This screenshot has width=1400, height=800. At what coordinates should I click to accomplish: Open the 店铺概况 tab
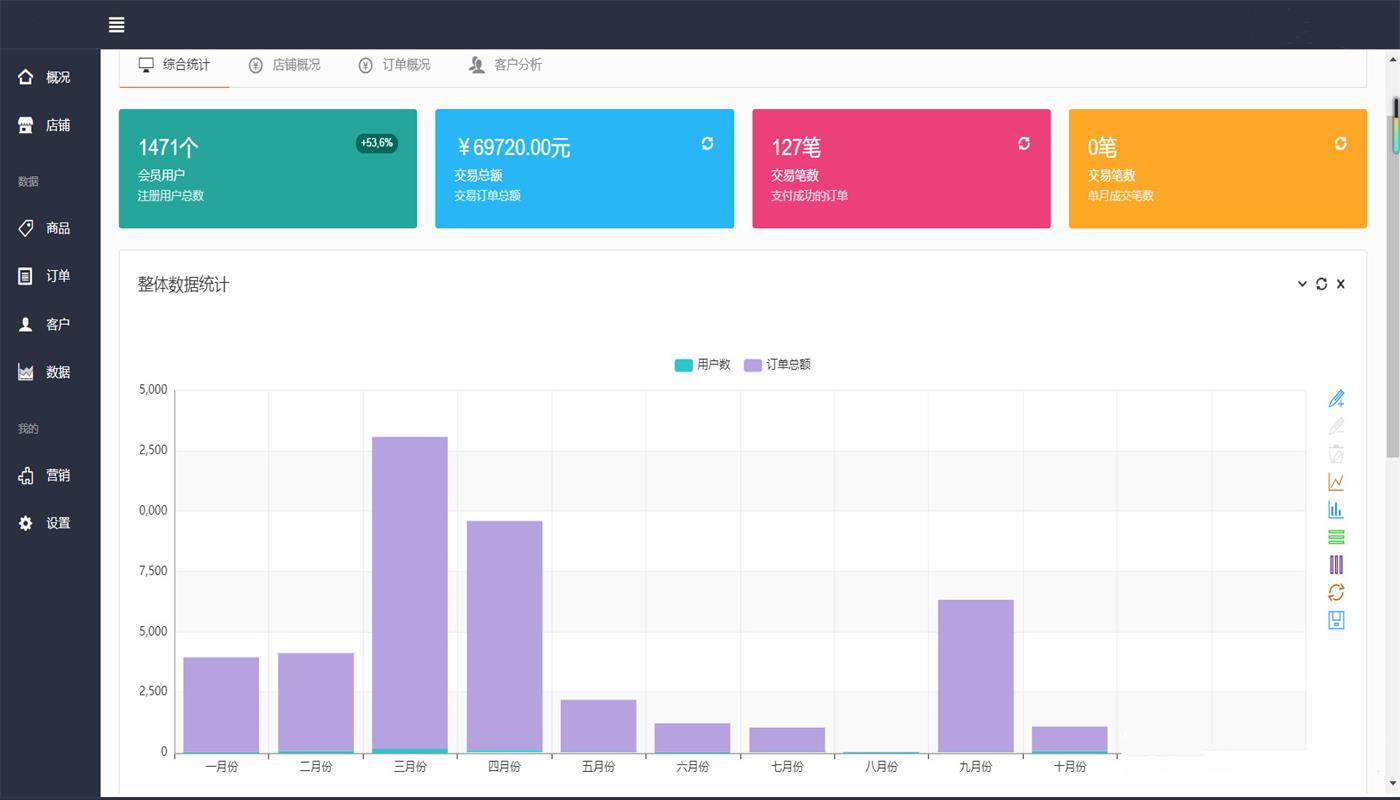[x=285, y=65]
